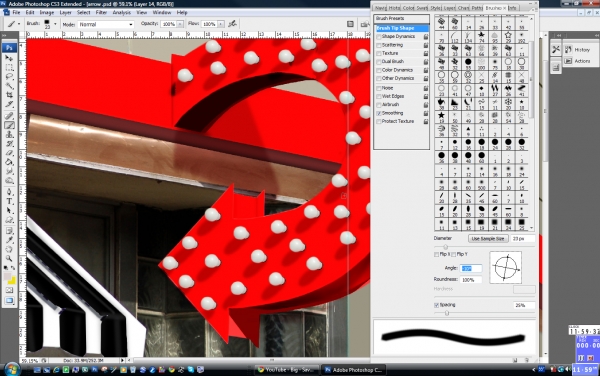Click the Angle input field
The image size is (600, 376).
pos(471,269)
